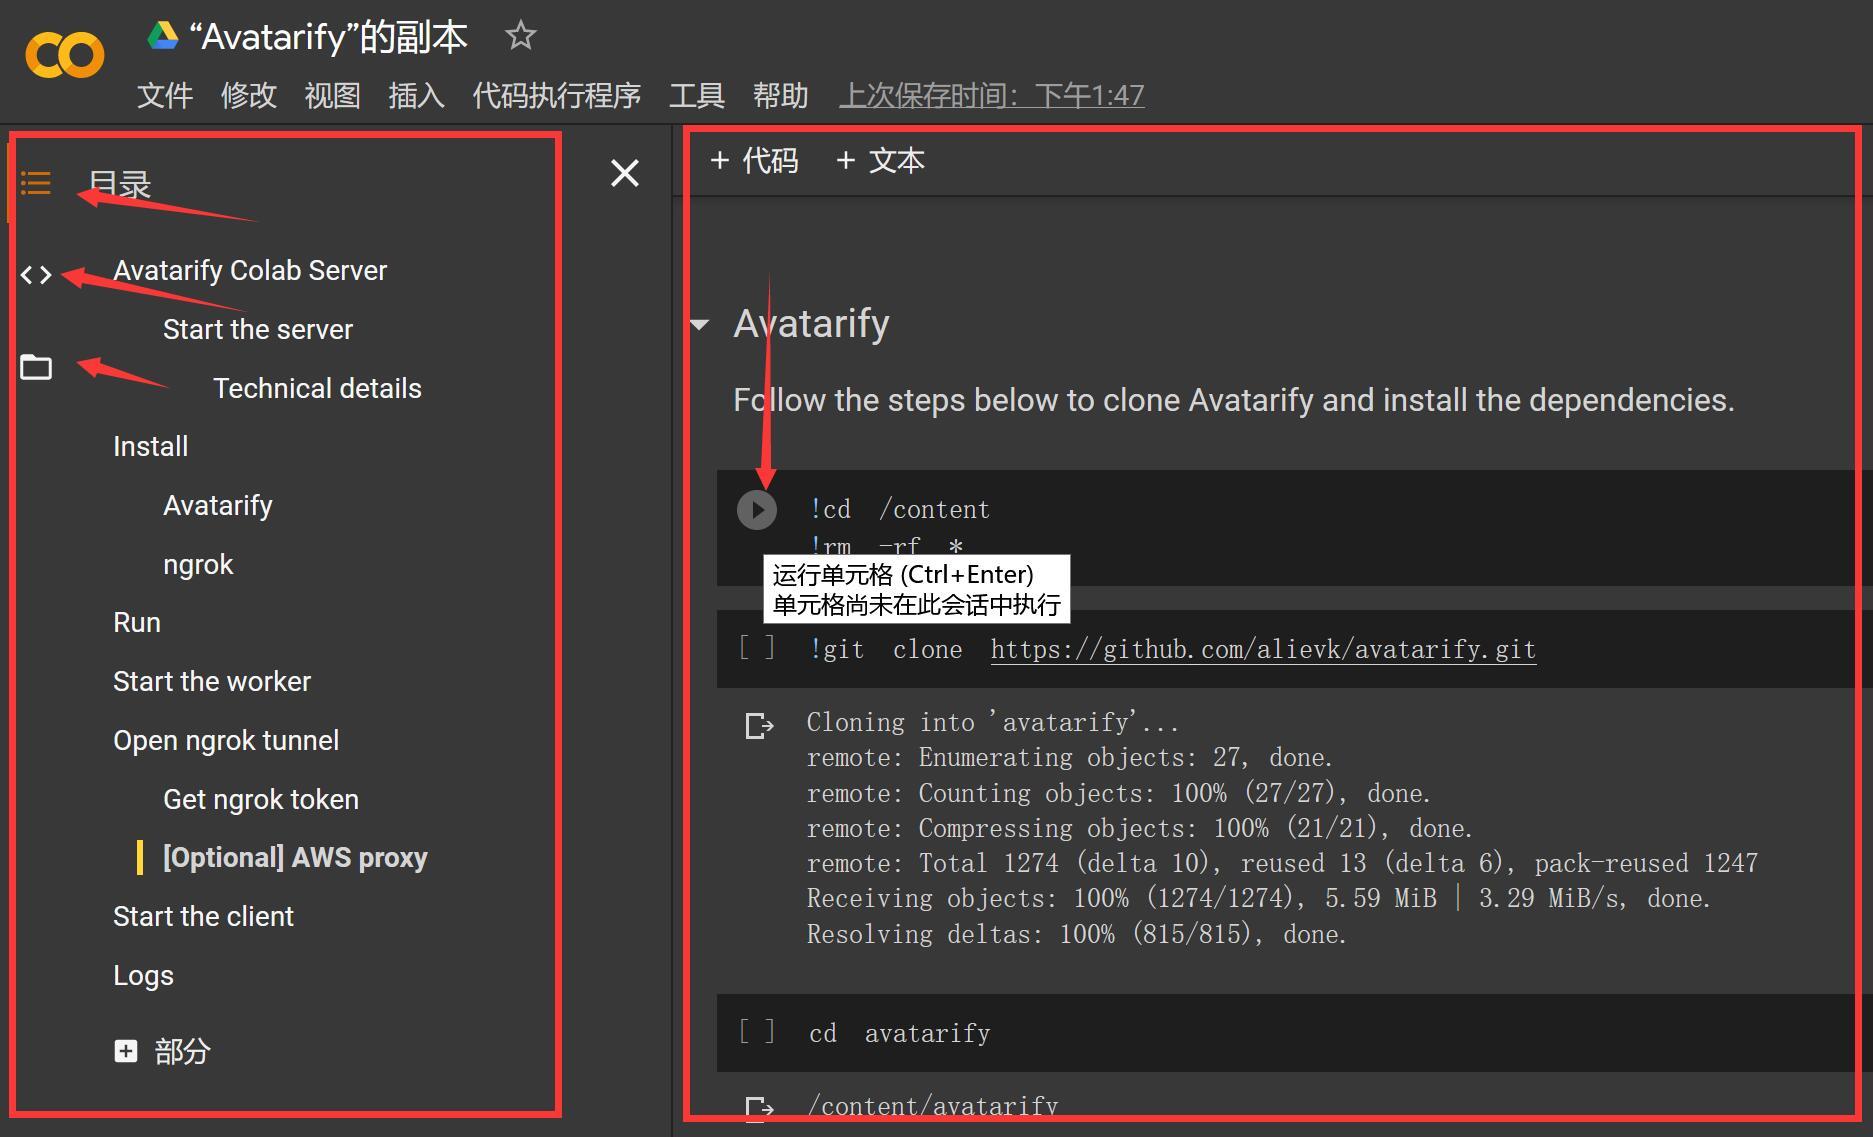Run the cd avatarify cell bracket

pos(756,1032)
